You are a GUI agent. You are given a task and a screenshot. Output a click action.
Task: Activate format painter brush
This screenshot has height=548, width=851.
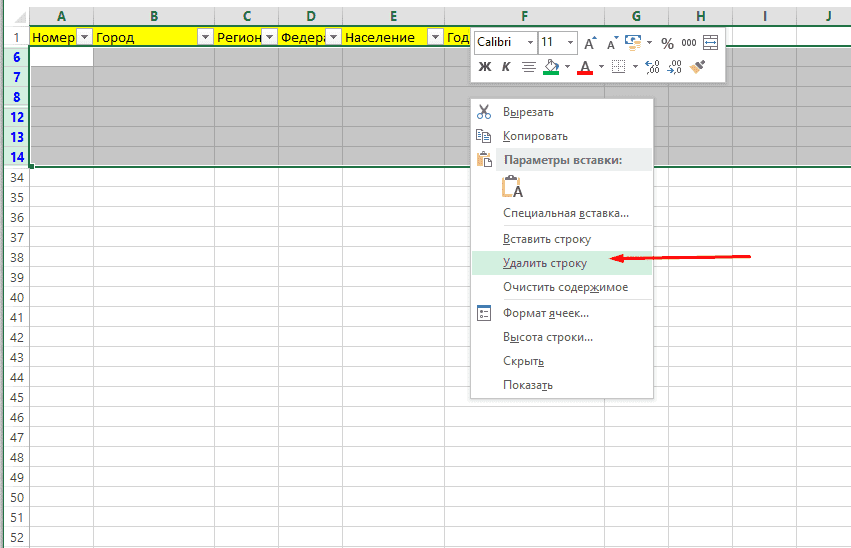697,67
